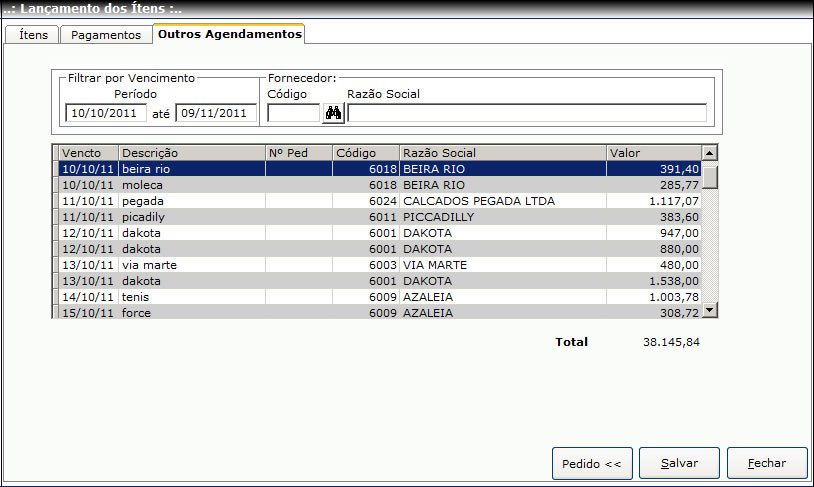Click the value 880,00
The width and height of the screenshot is (814, 487).
(x=679, y=249)
